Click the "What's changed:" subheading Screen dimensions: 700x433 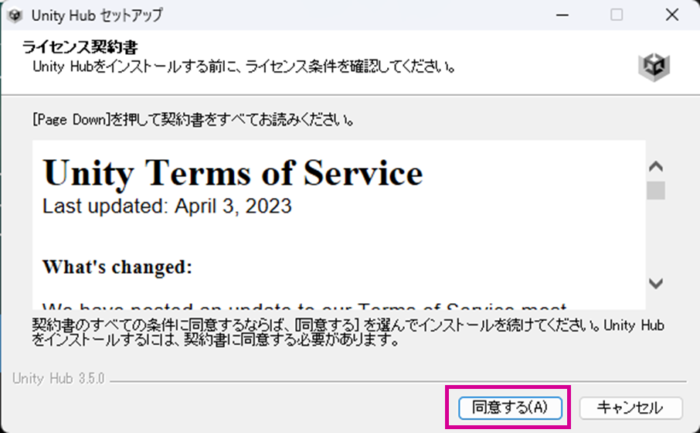click(x=116, y=267)
